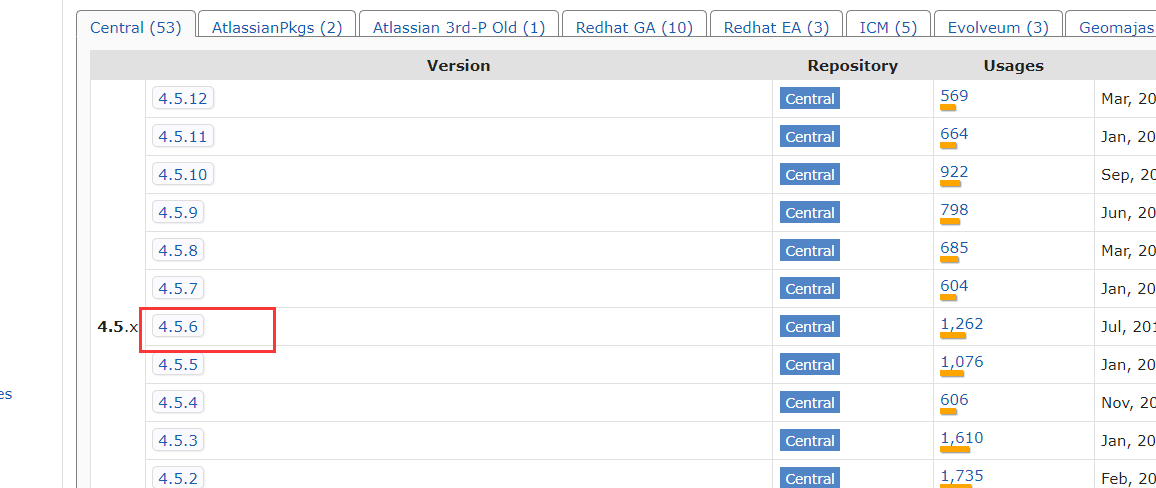Screen dimensions: 1156x488
Task: Open the 569 usages link
Action: [954, 96]
